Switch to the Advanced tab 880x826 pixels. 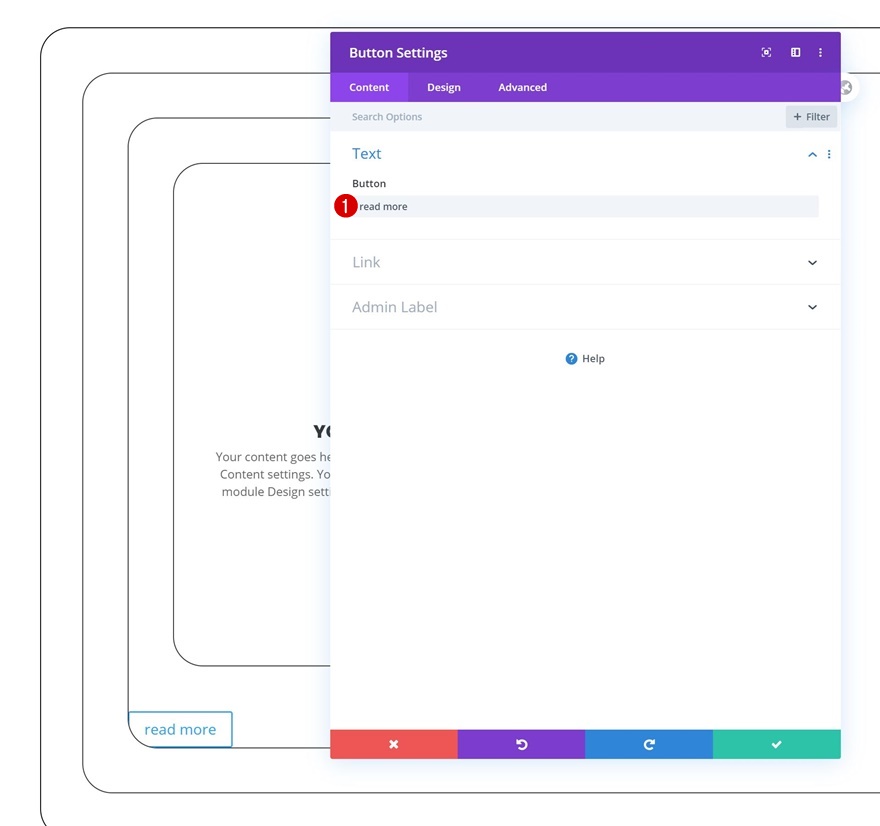522,87
